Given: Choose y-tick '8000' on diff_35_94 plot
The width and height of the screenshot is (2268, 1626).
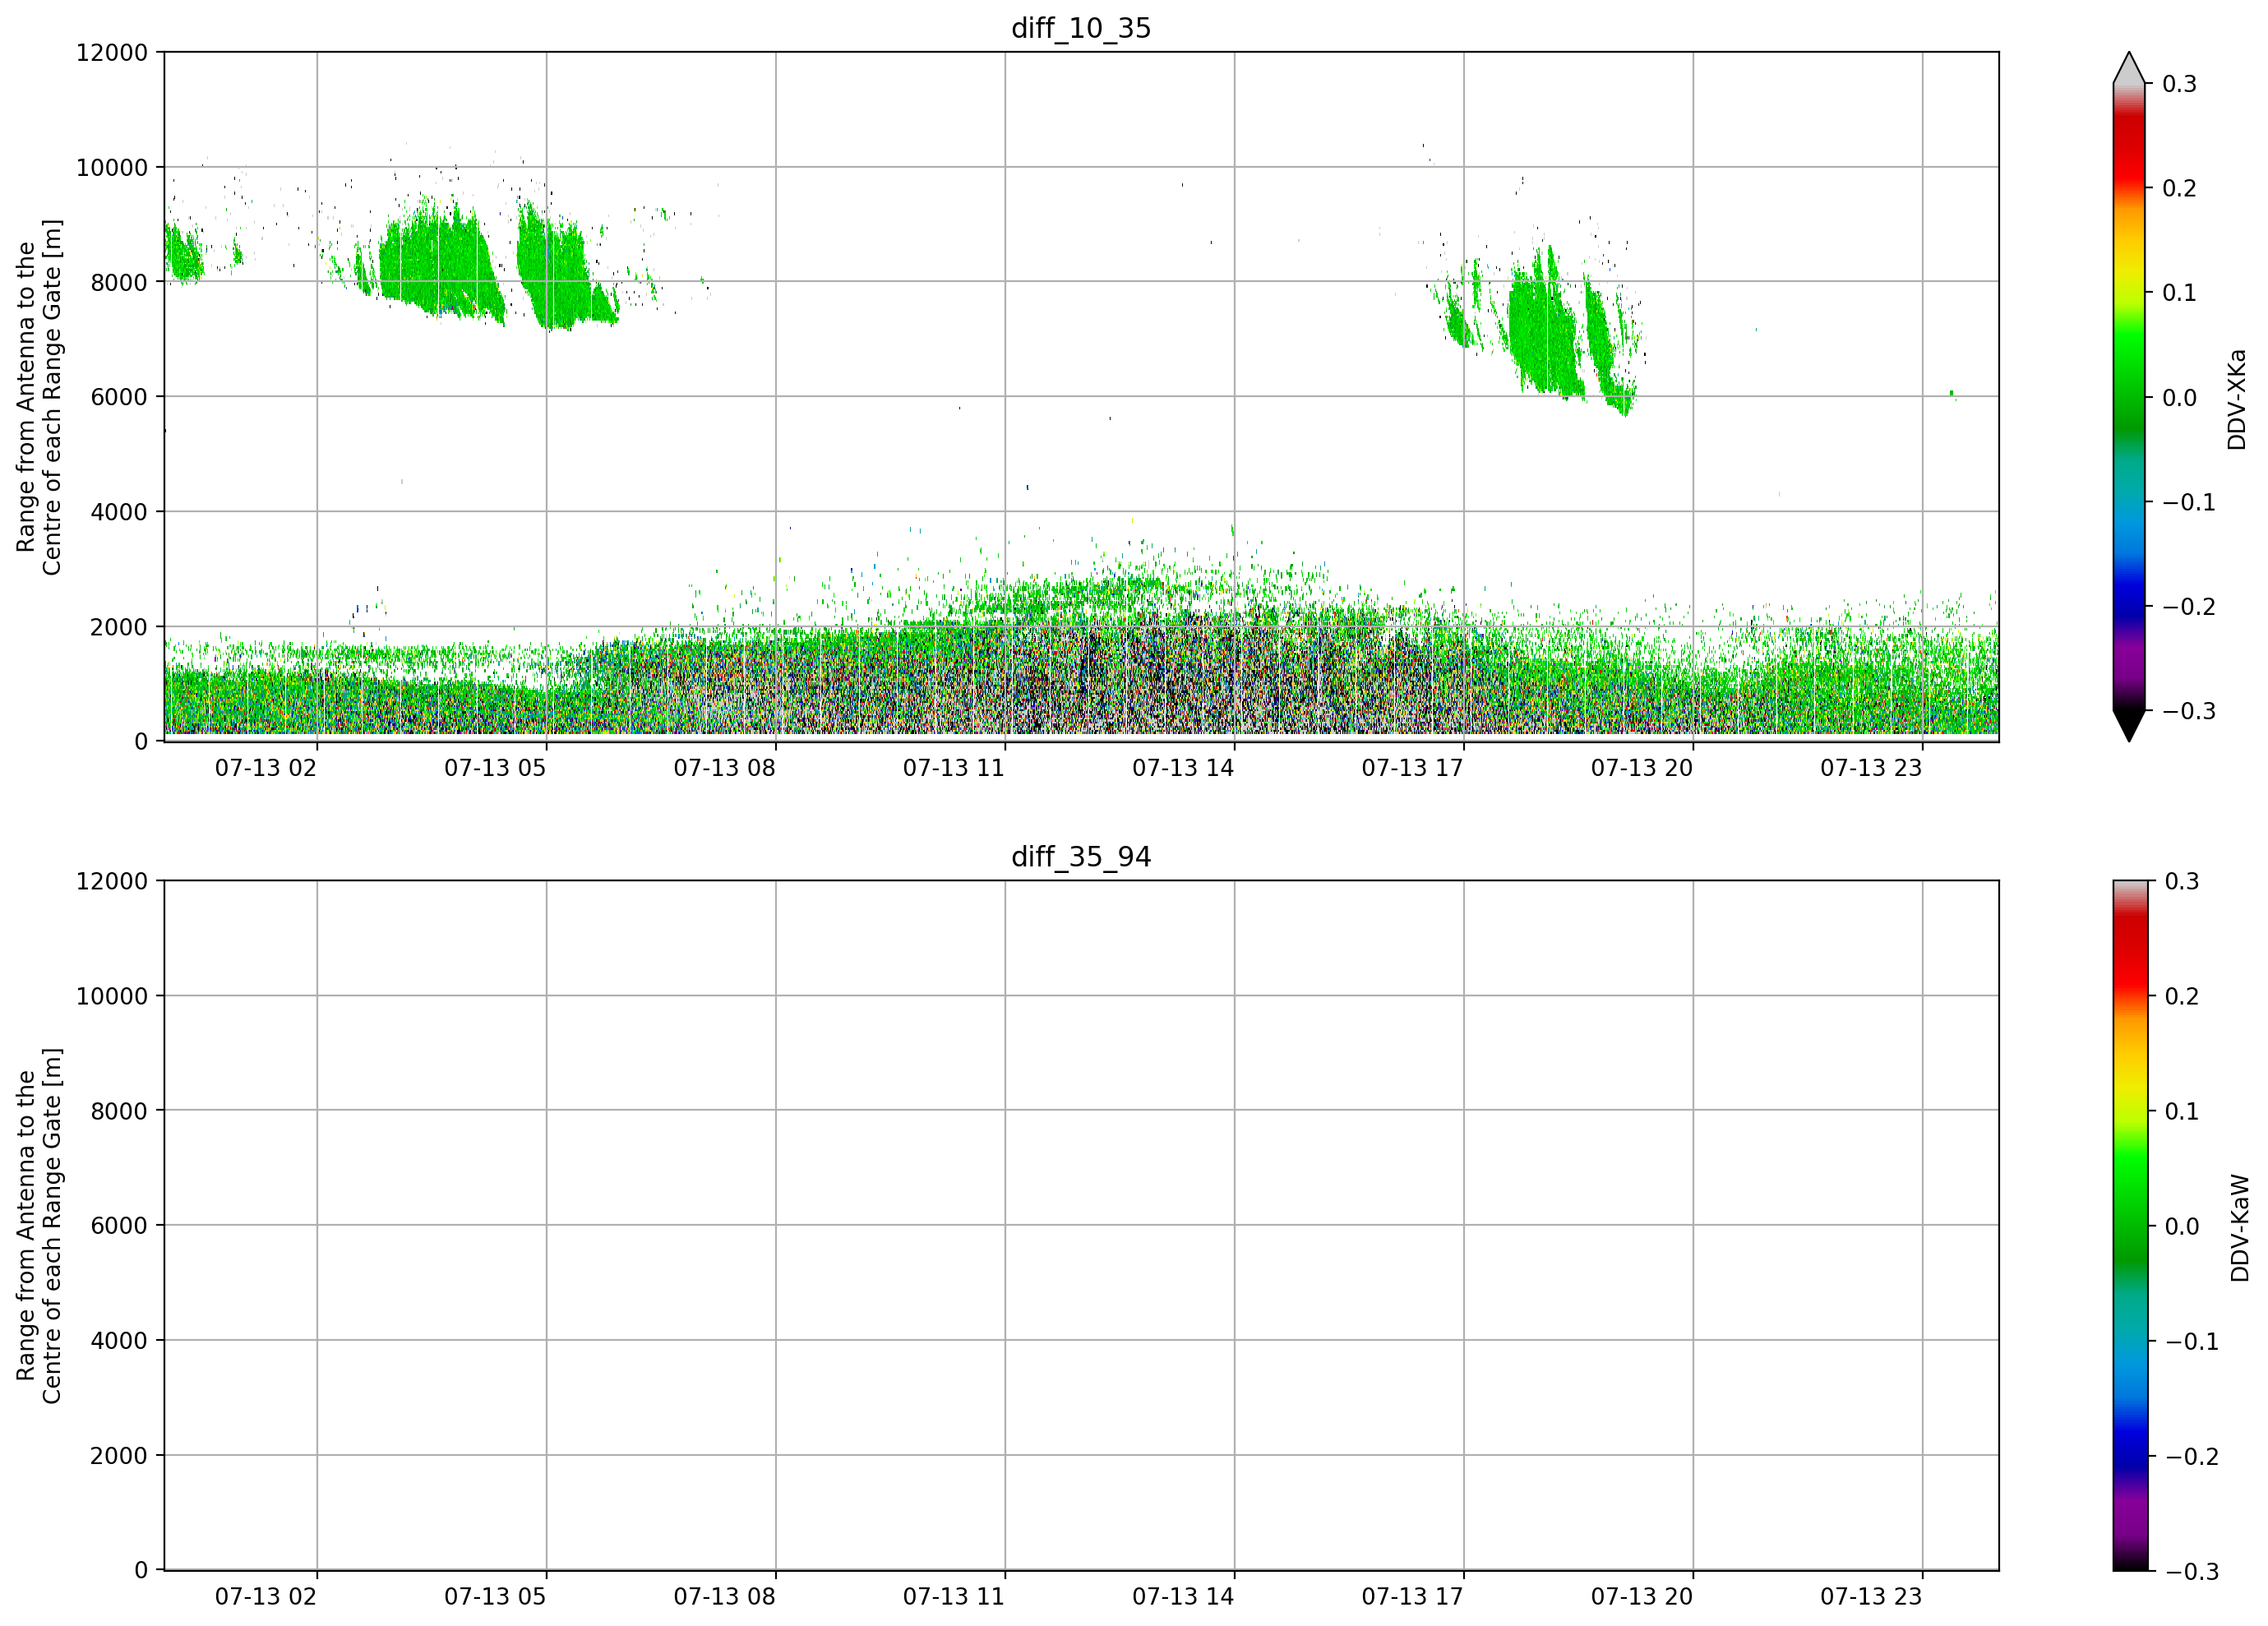Looking at the screenshot, I should tap(119, 1111).
